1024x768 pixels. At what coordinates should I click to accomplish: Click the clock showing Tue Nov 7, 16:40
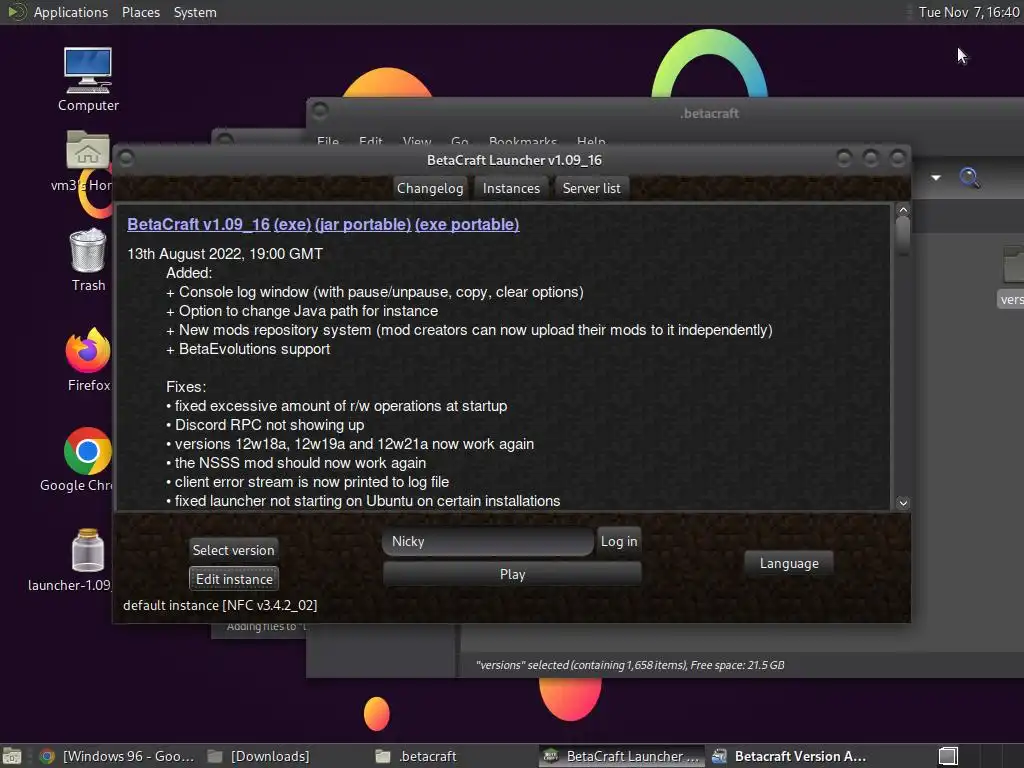coord(968,12)
